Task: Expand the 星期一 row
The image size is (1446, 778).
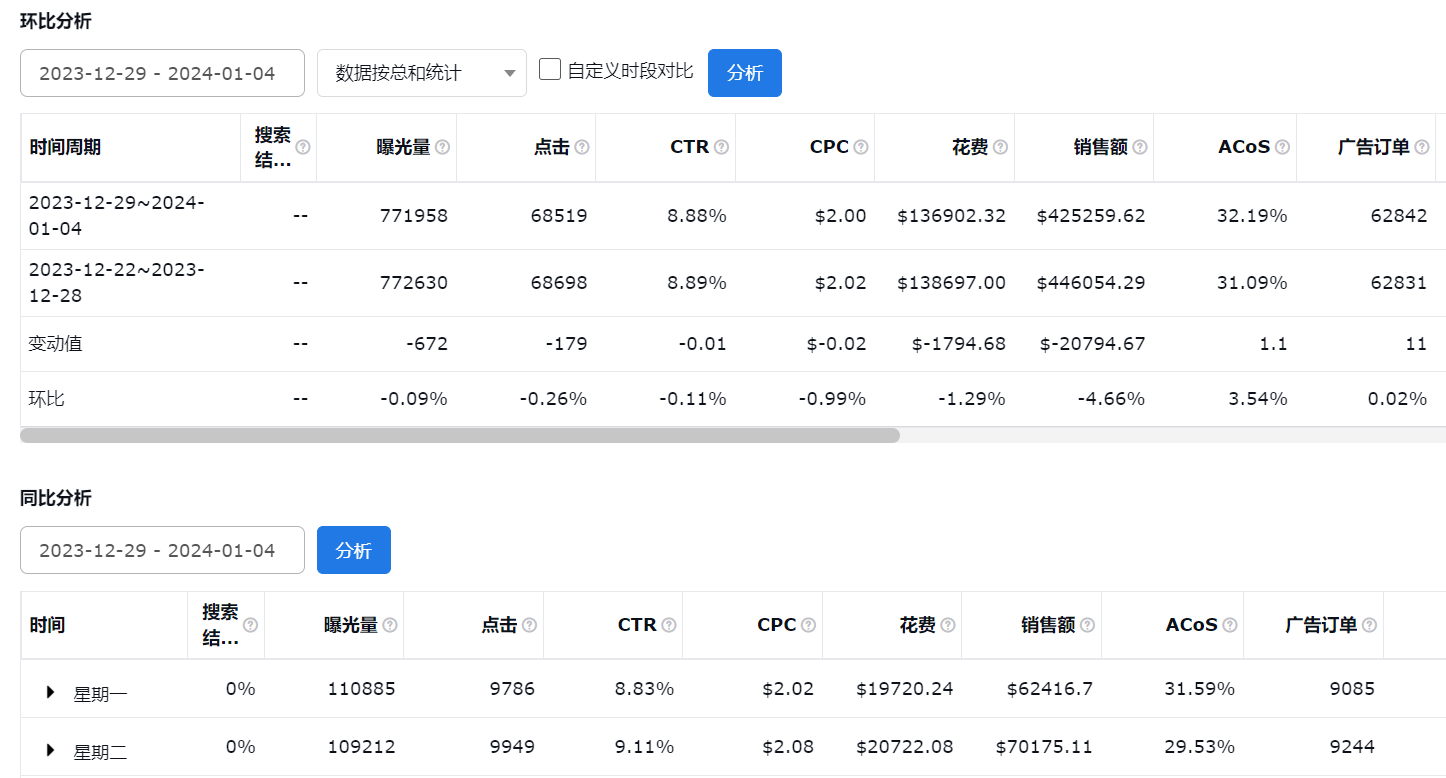Action: 51,692
